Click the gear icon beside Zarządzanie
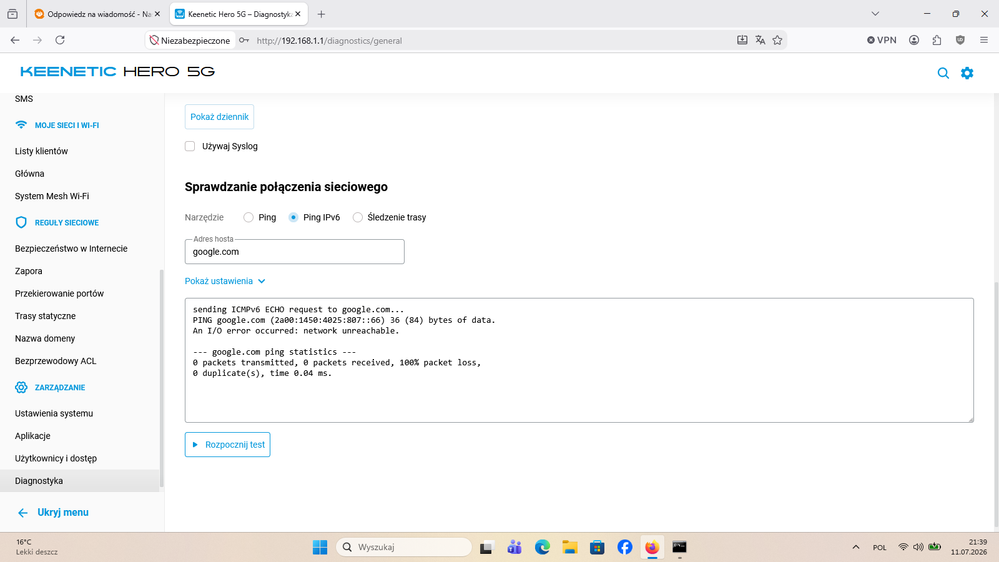Screen dimensions: 999x562 [x=21, y=387]
